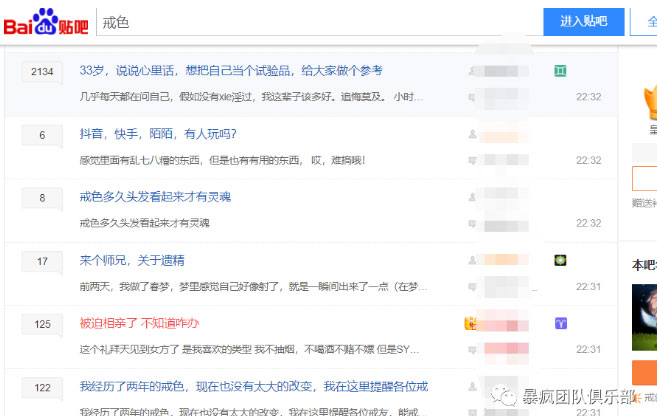Click the dark green badge on the 来个师兄 thread
Viewport: 657px width, 416px height.
point(561,260)
